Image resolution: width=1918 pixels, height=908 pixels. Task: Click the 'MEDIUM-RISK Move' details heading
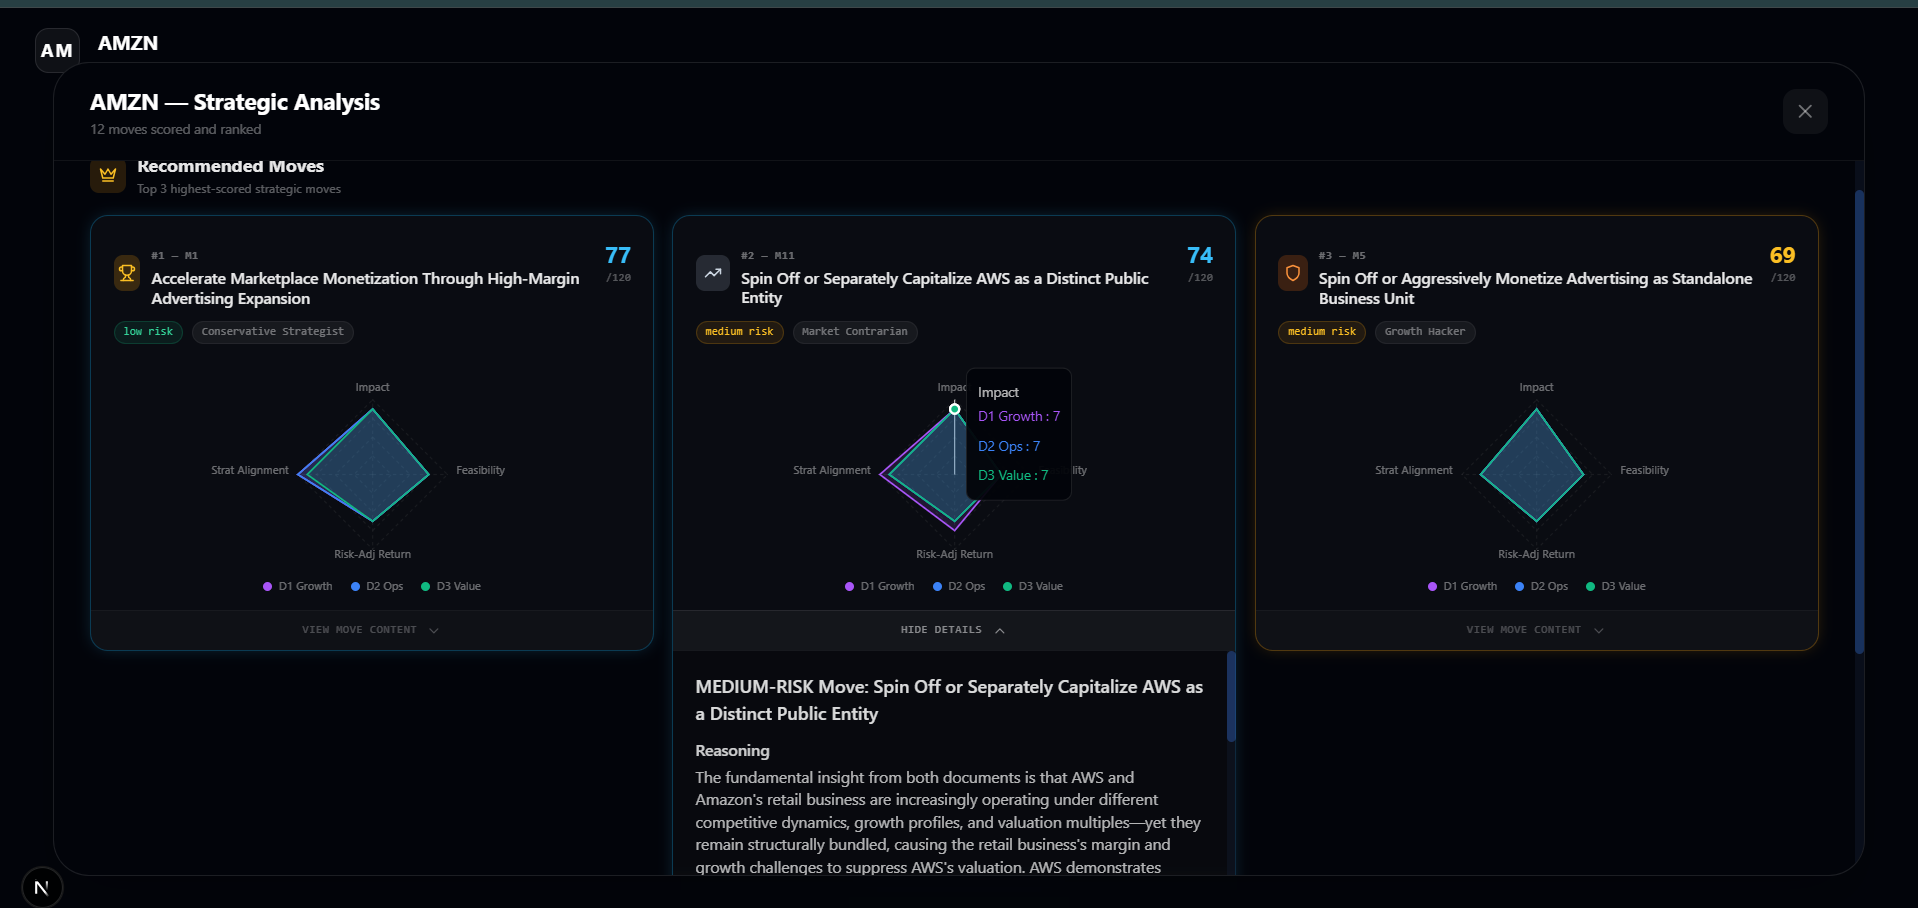click(x=949, y=700)
